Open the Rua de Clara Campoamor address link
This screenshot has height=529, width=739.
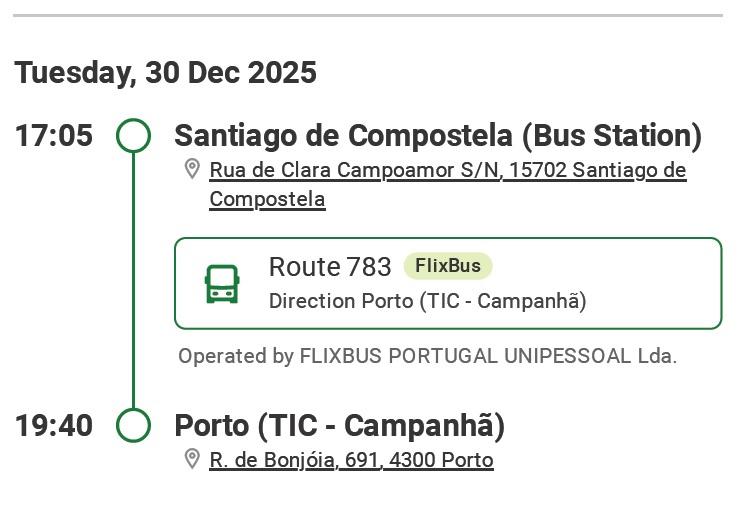coord(447,170)
